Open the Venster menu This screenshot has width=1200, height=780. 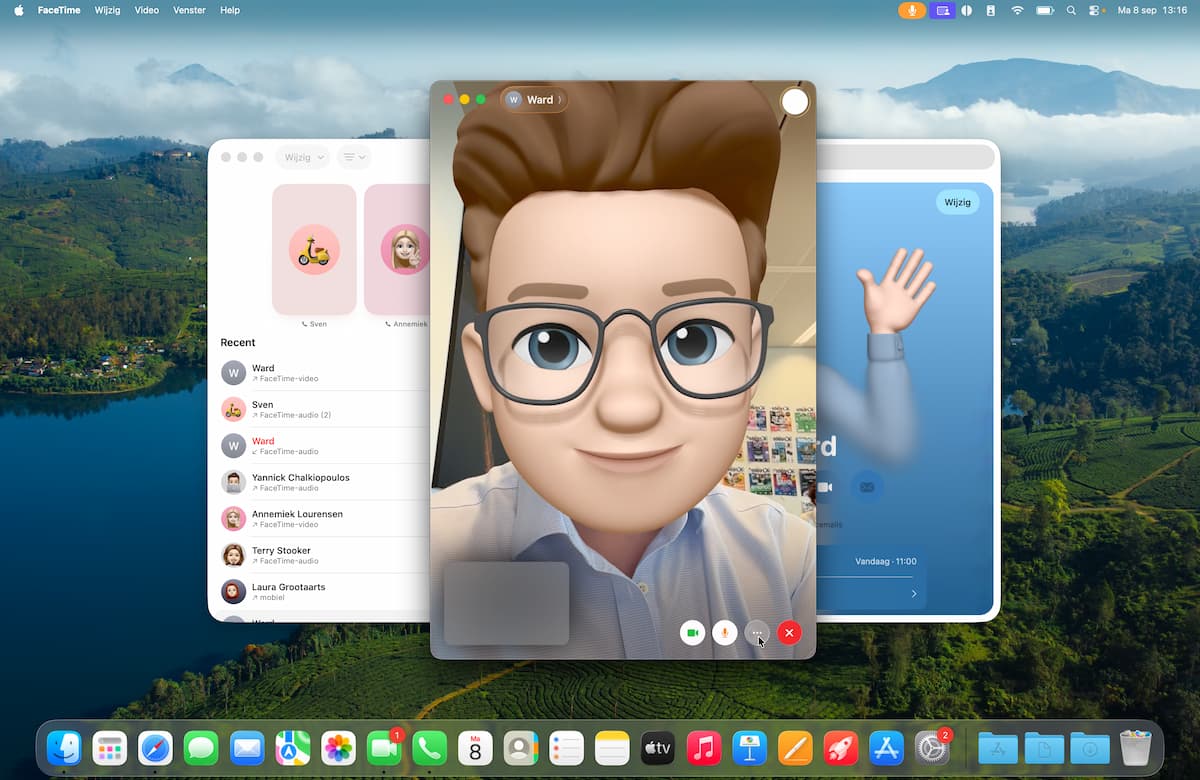189,10
